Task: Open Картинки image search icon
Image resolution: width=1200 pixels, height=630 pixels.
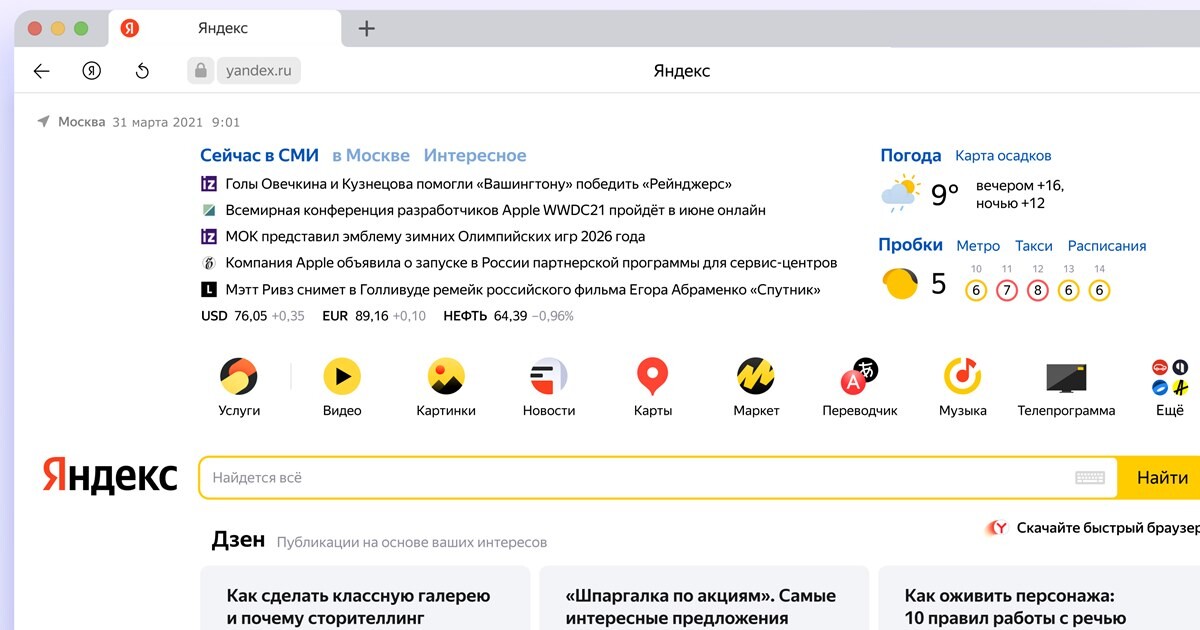Action: click(x=446, y=377)
